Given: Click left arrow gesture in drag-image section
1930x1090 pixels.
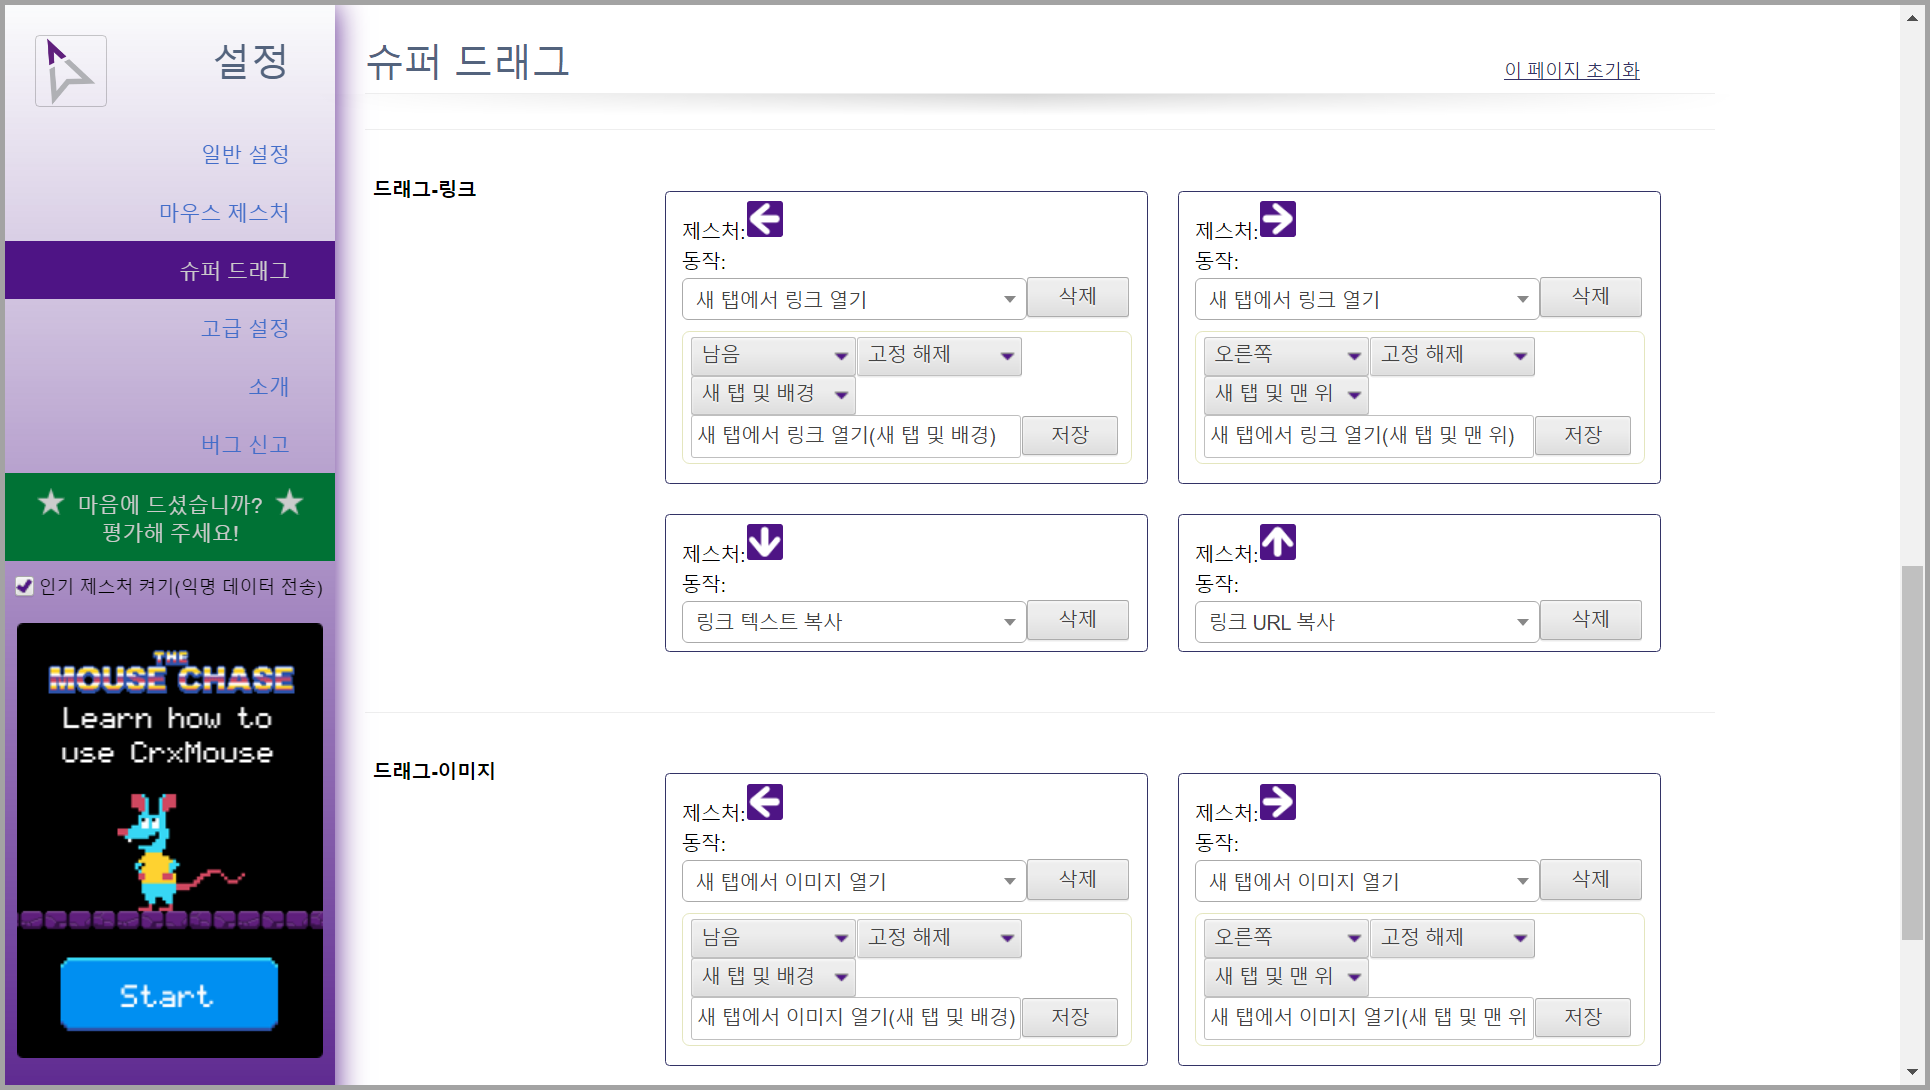Looking at the screenshot, I should [x=765, y=802].
